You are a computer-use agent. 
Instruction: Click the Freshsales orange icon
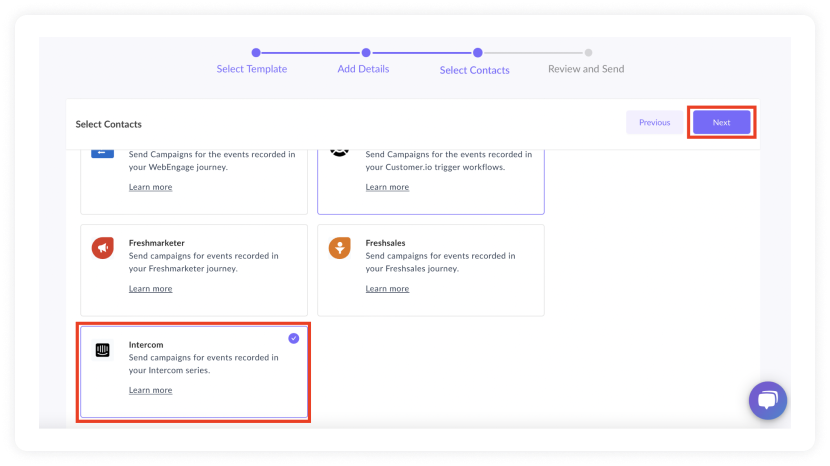(339, 248)
